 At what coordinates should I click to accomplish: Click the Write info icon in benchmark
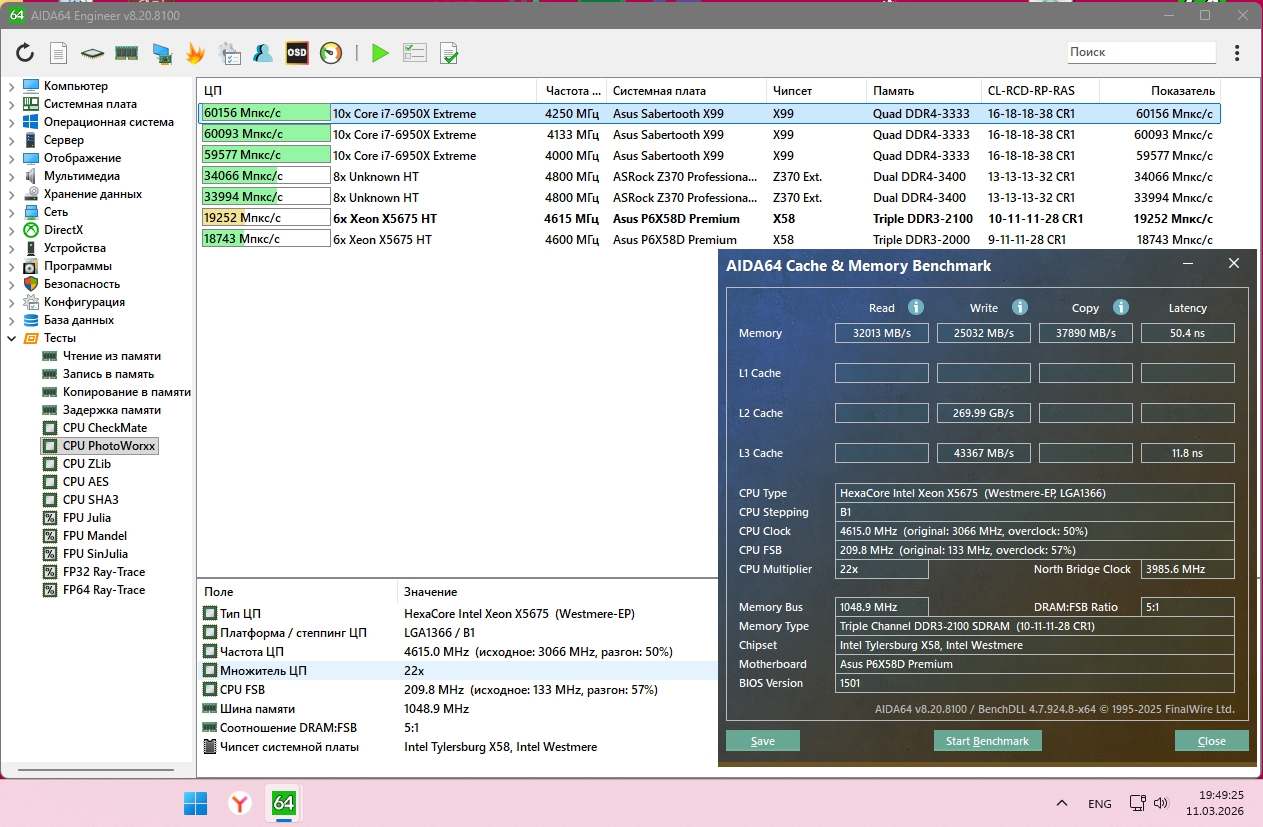pos(1020,308)
